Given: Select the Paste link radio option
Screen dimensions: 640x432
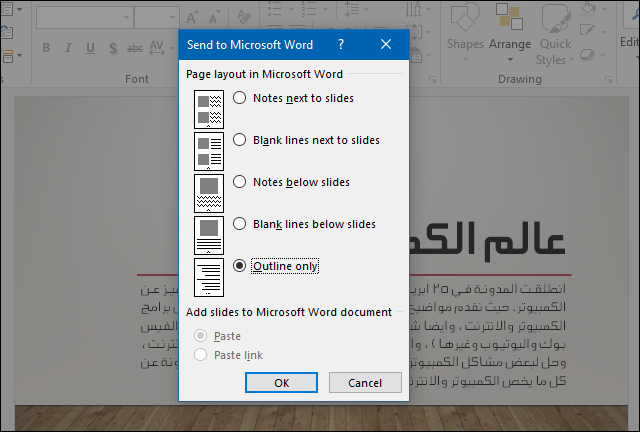Looking at the screenshot, I should click(x=200, y=355).
